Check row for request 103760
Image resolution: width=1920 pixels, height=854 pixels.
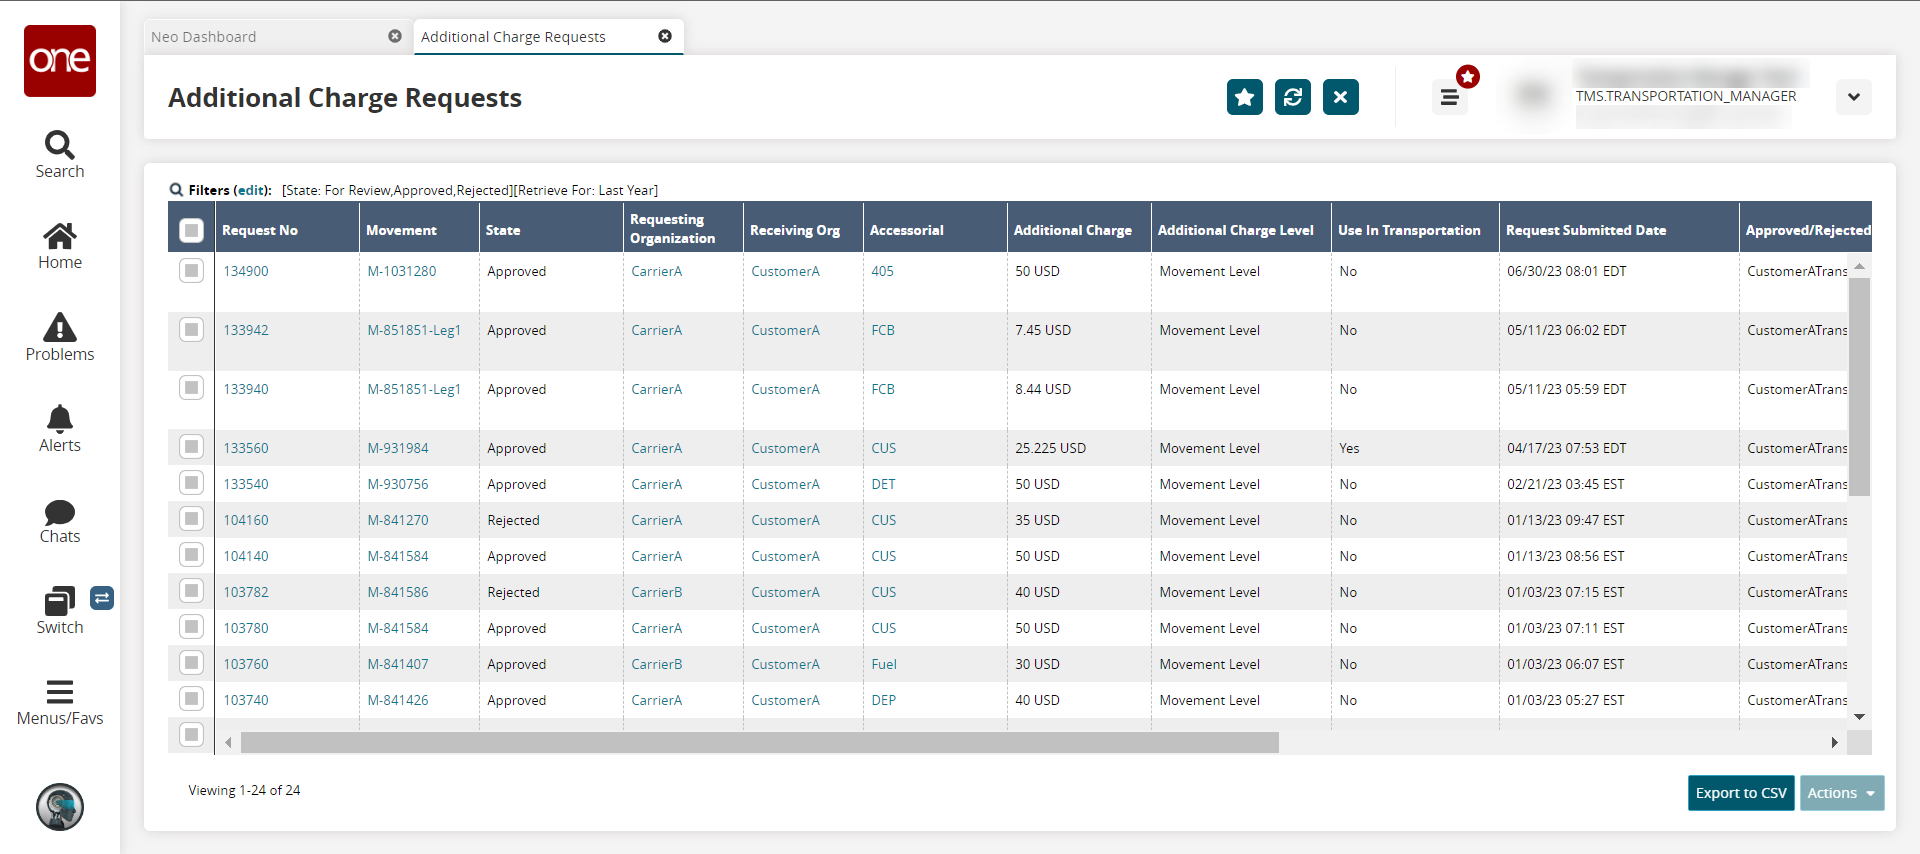coord(191,663)
